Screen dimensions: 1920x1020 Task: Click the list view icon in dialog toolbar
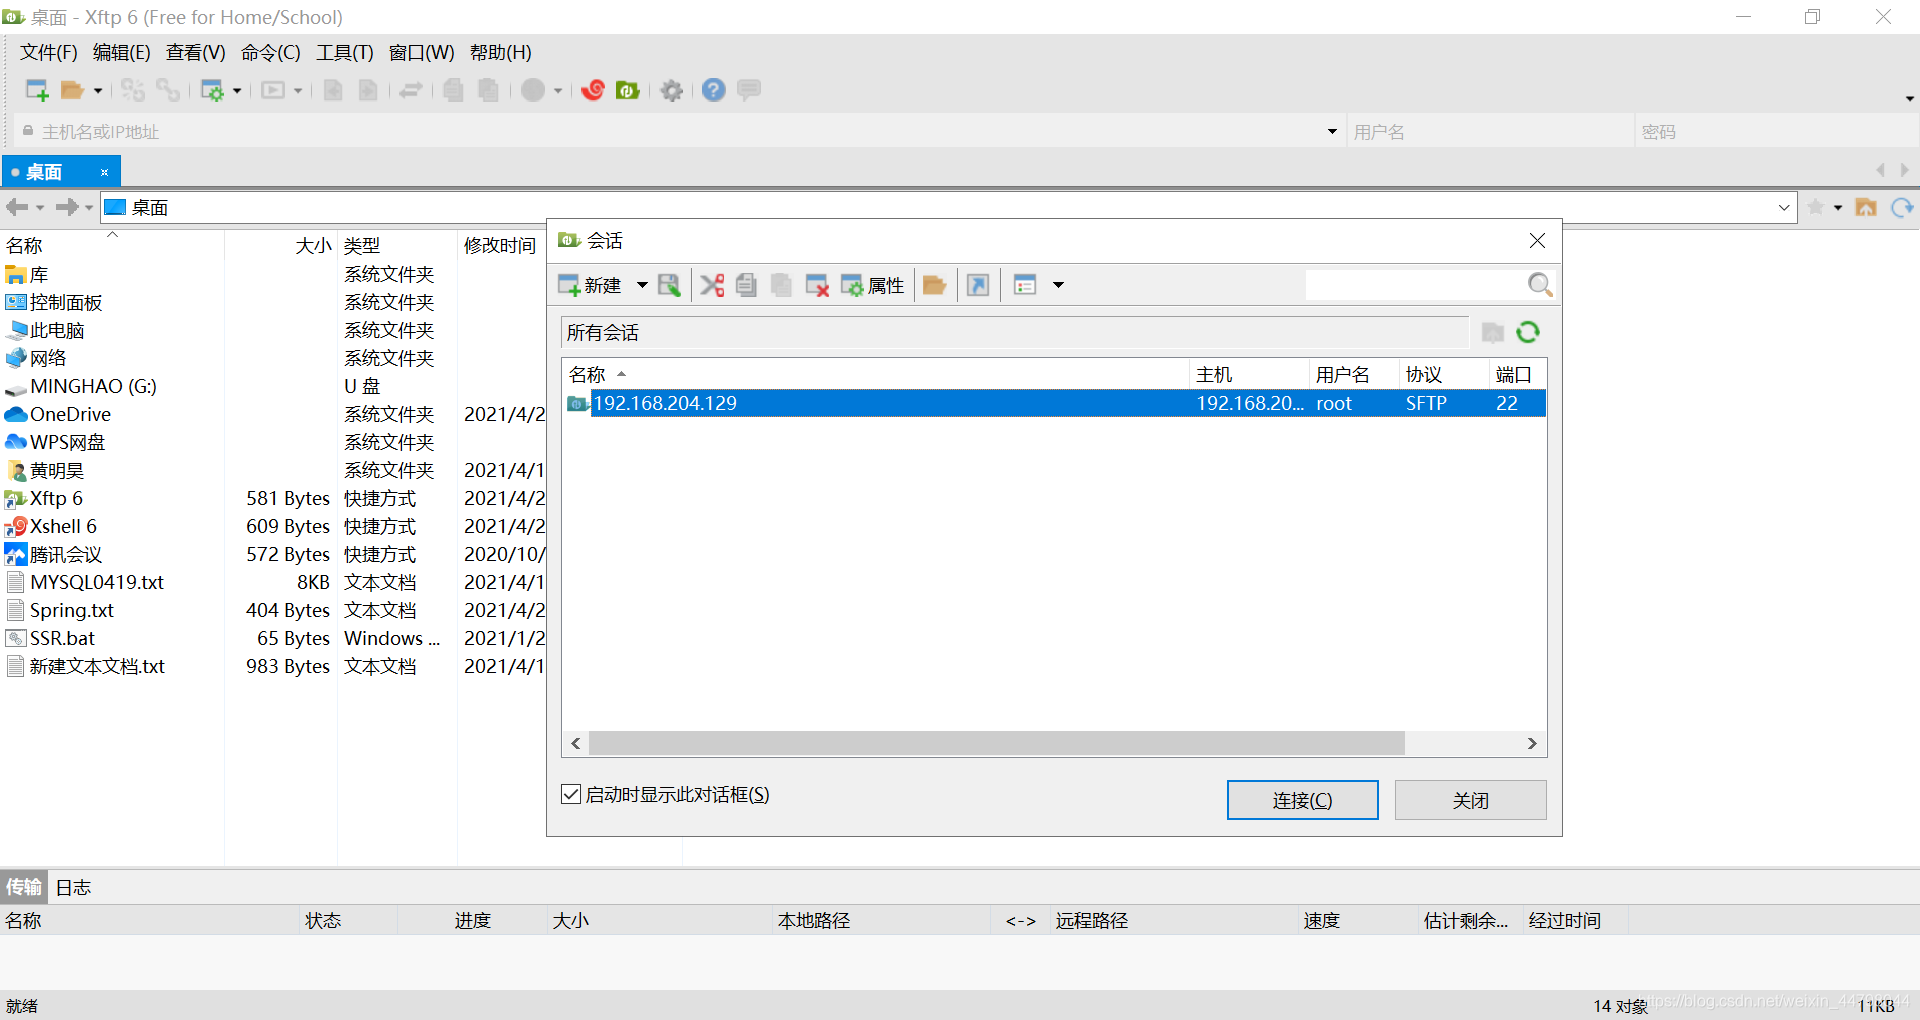point(1025,286)
